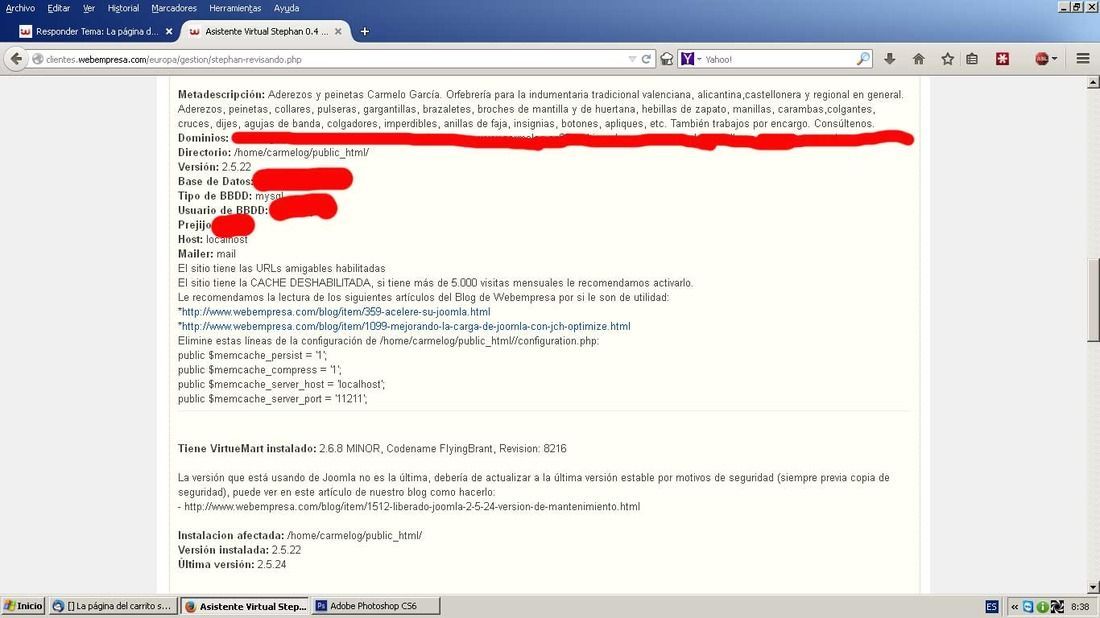Click the green tray notification icon
Viewport: 1100px width, 618px height.
click(1042, 606)
